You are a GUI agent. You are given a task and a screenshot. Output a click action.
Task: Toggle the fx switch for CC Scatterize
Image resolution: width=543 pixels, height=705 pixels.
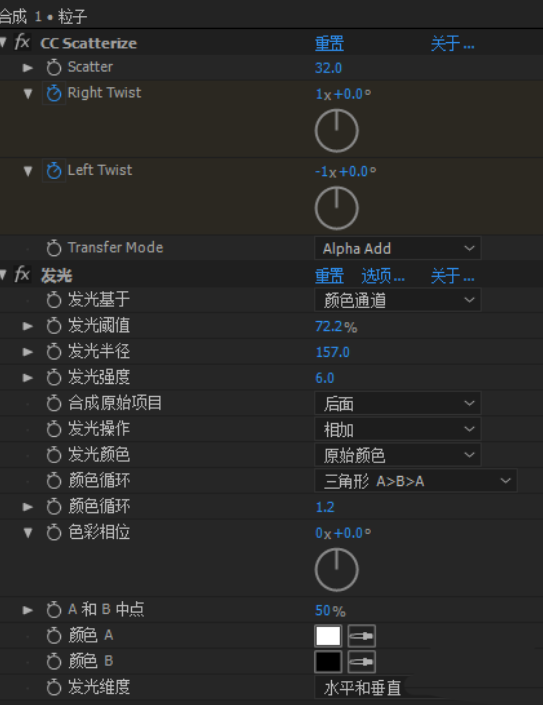click(22, 42)
